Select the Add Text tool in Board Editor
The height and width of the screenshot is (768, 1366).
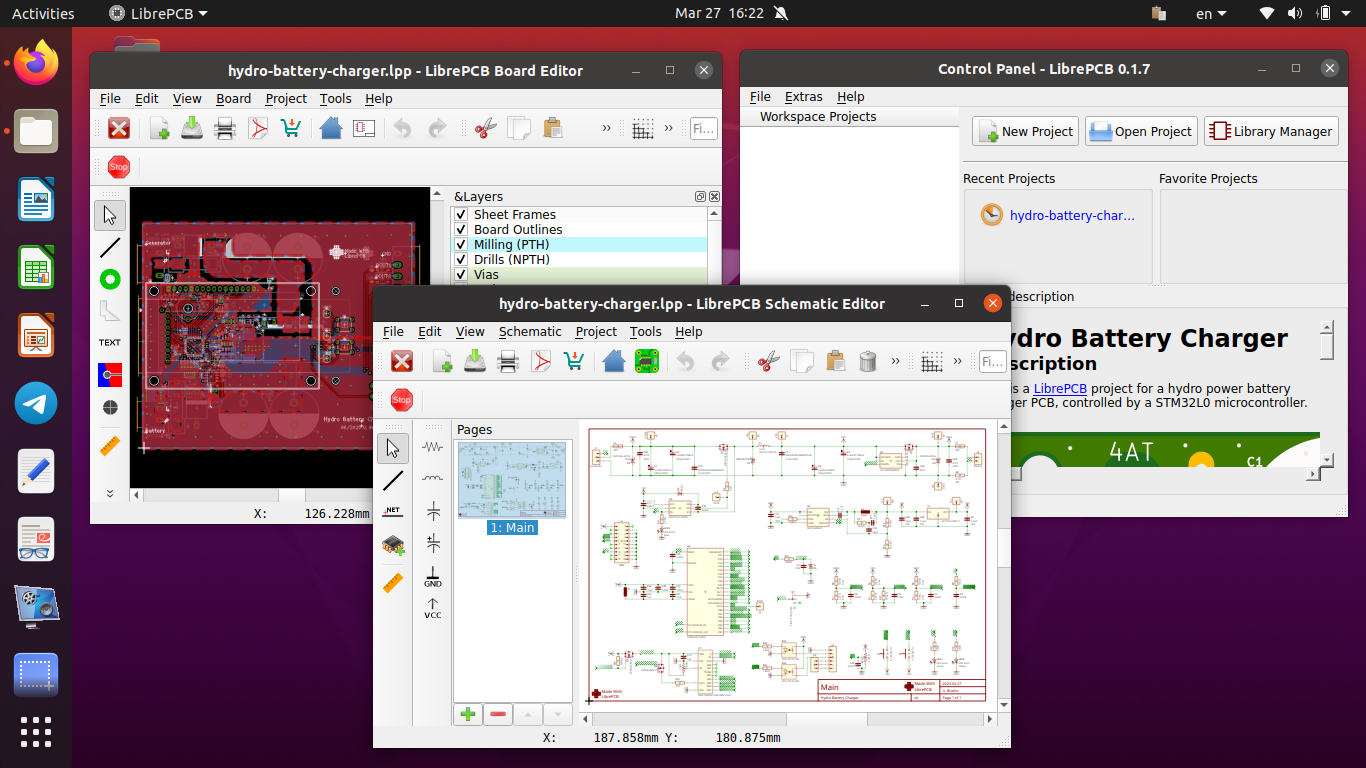[x=110, y=343]
